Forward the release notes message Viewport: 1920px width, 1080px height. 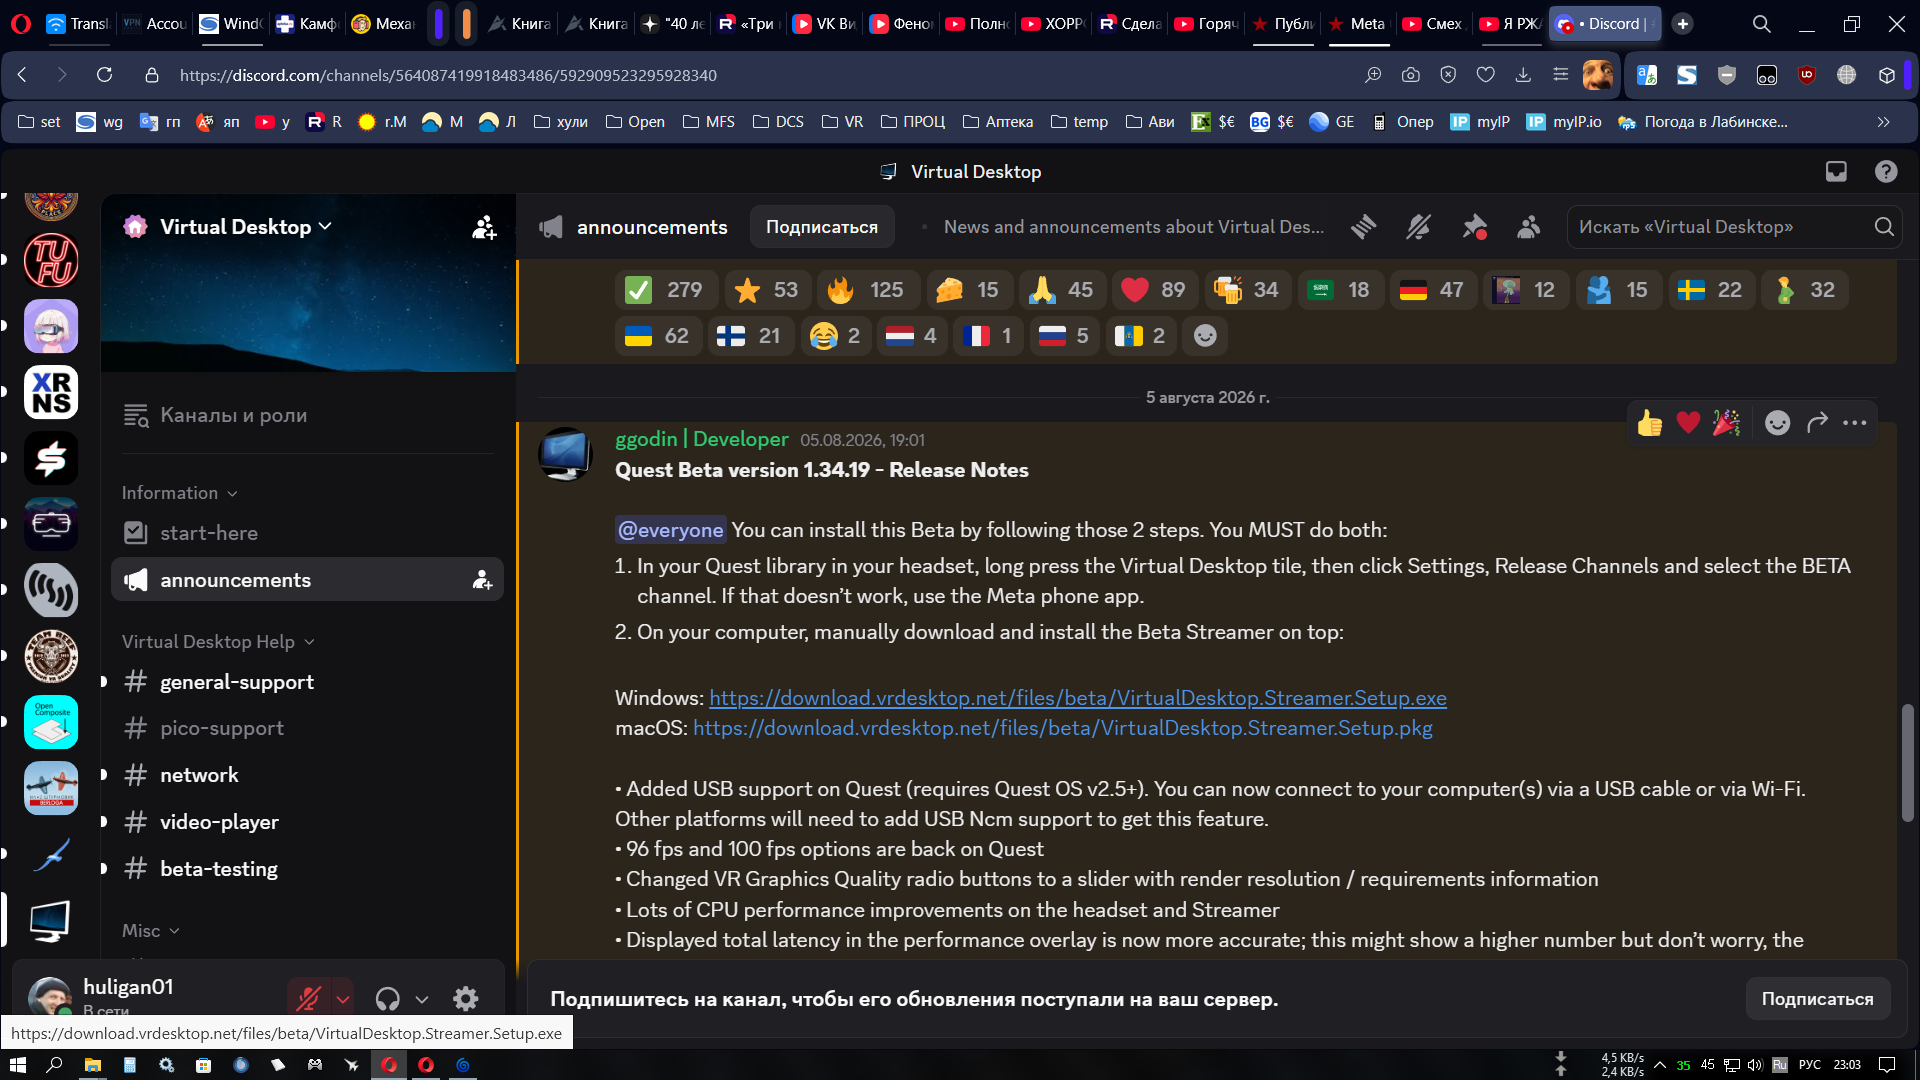coord(1817,423)
